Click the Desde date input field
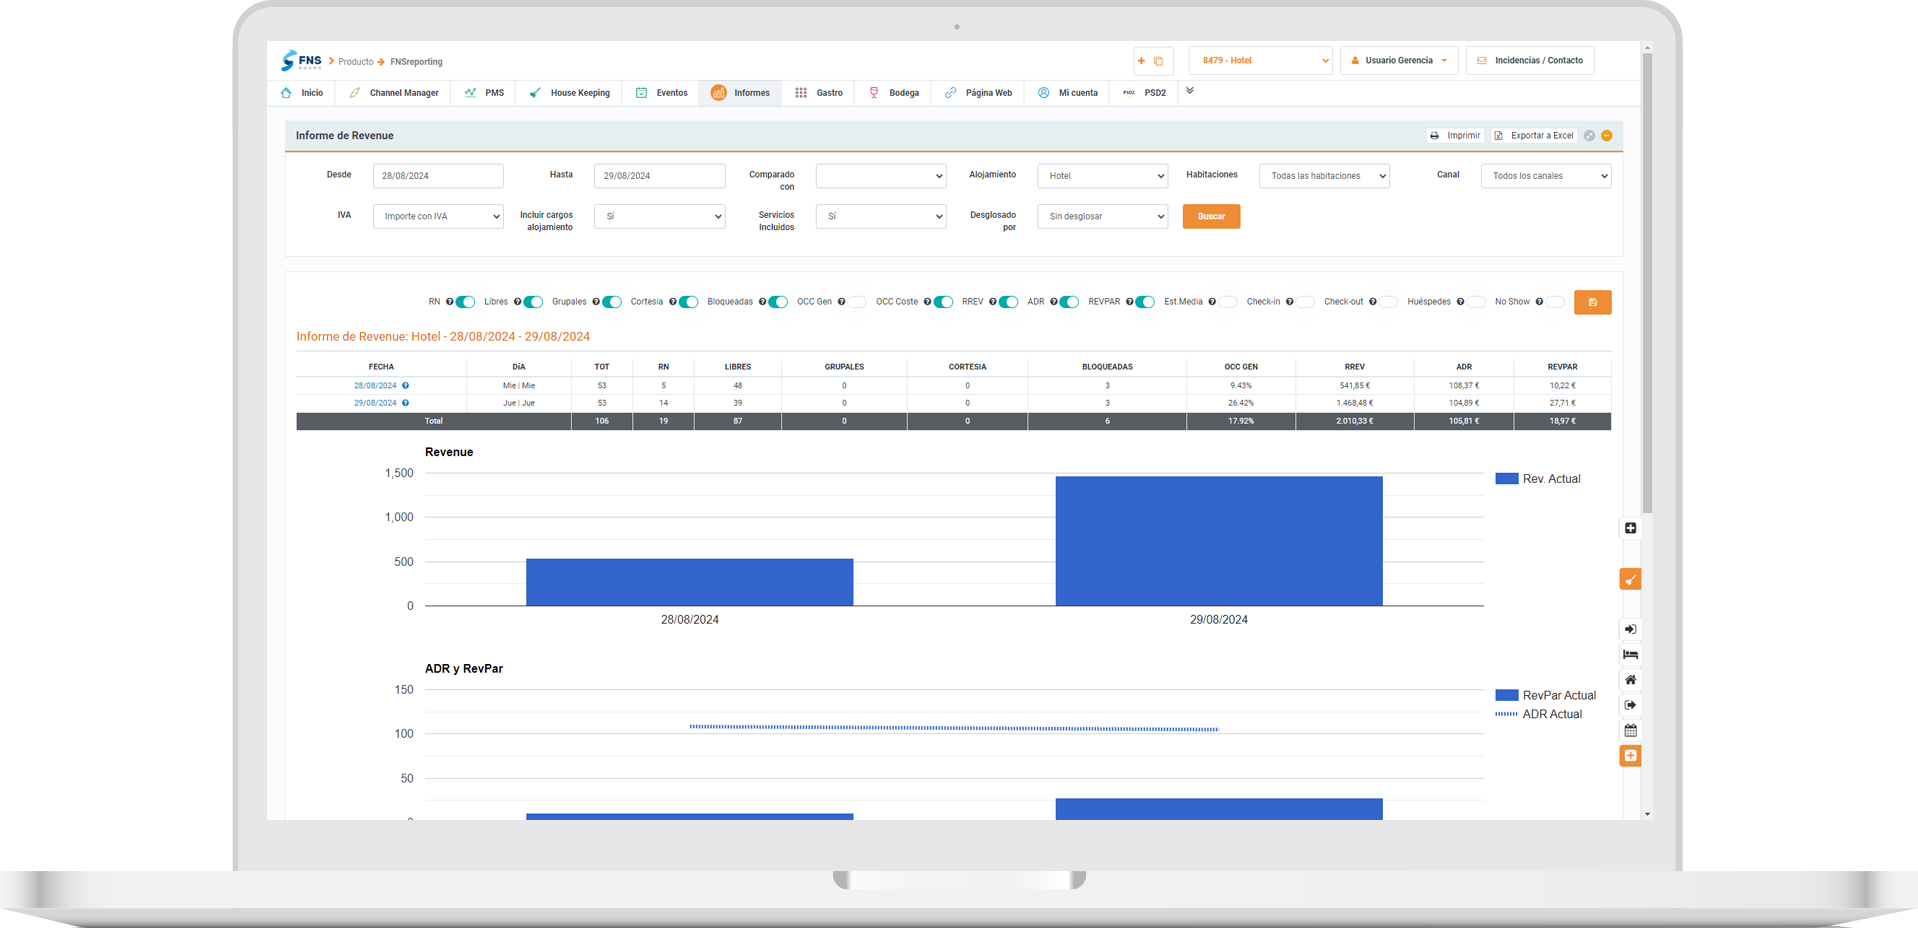The width and height of the screenshot is (1918, 928). click(x=438, y=176)
